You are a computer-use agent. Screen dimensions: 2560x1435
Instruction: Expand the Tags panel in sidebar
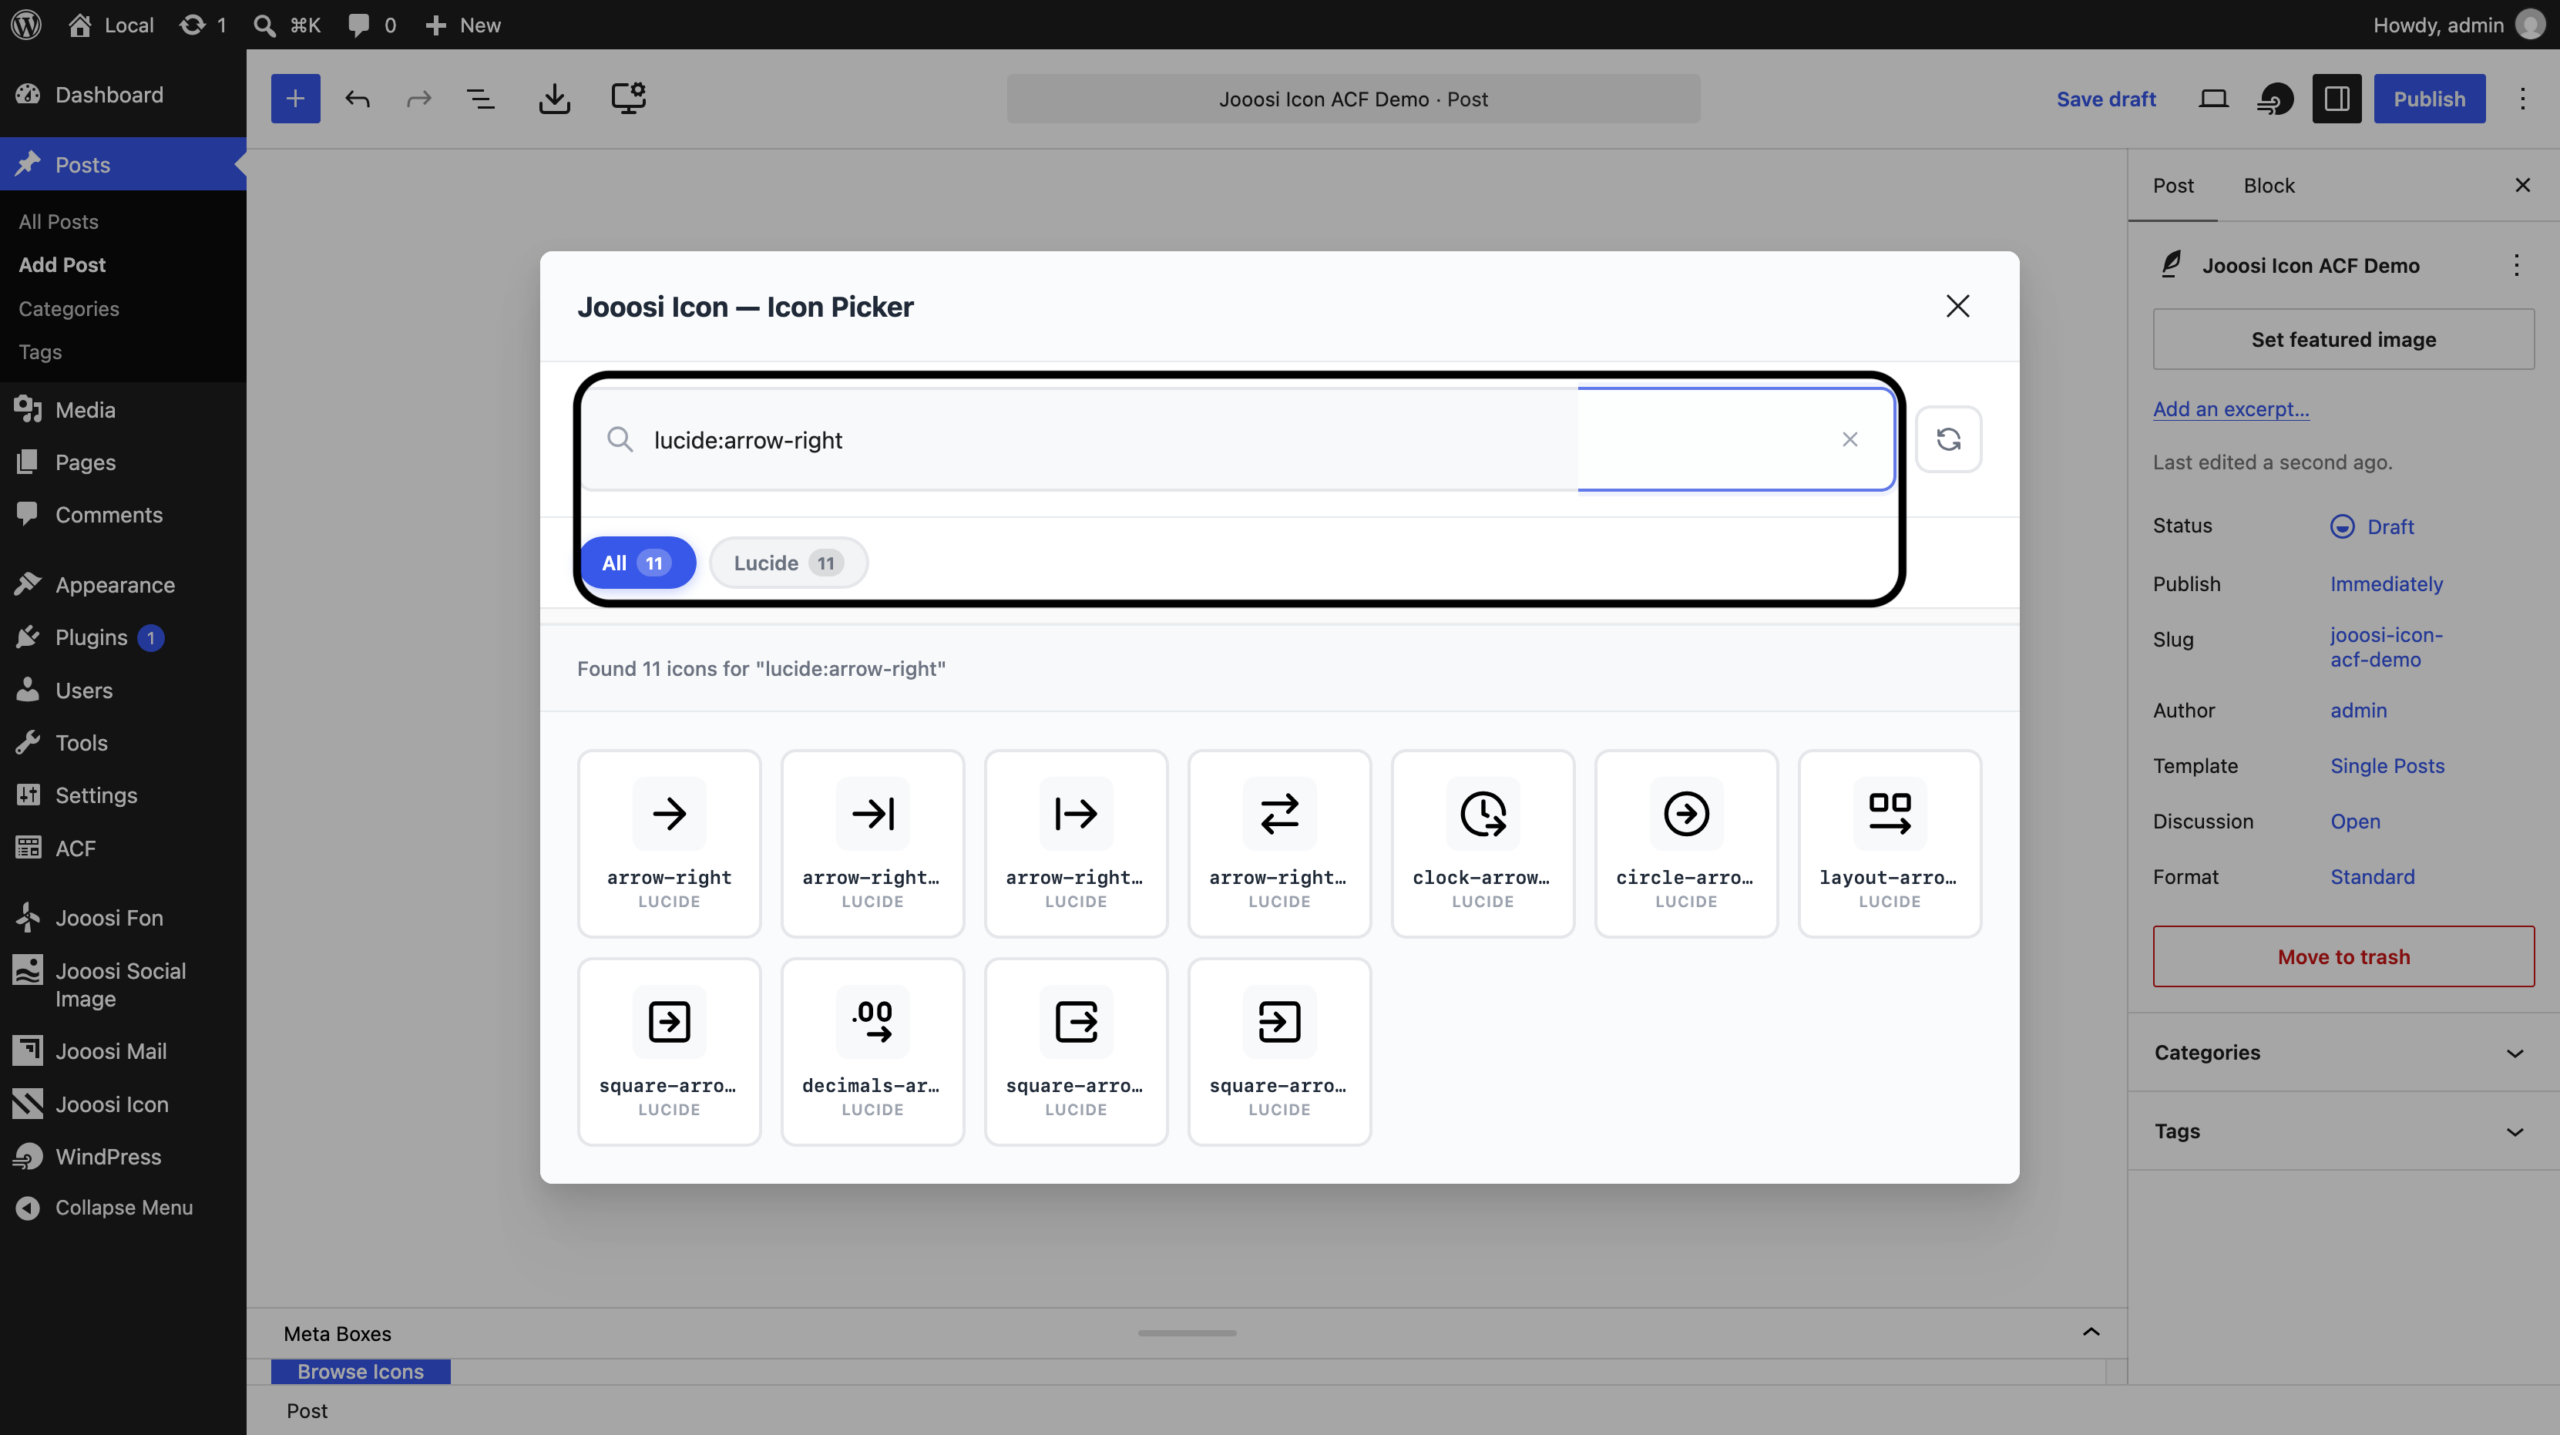(2343, 1131)
